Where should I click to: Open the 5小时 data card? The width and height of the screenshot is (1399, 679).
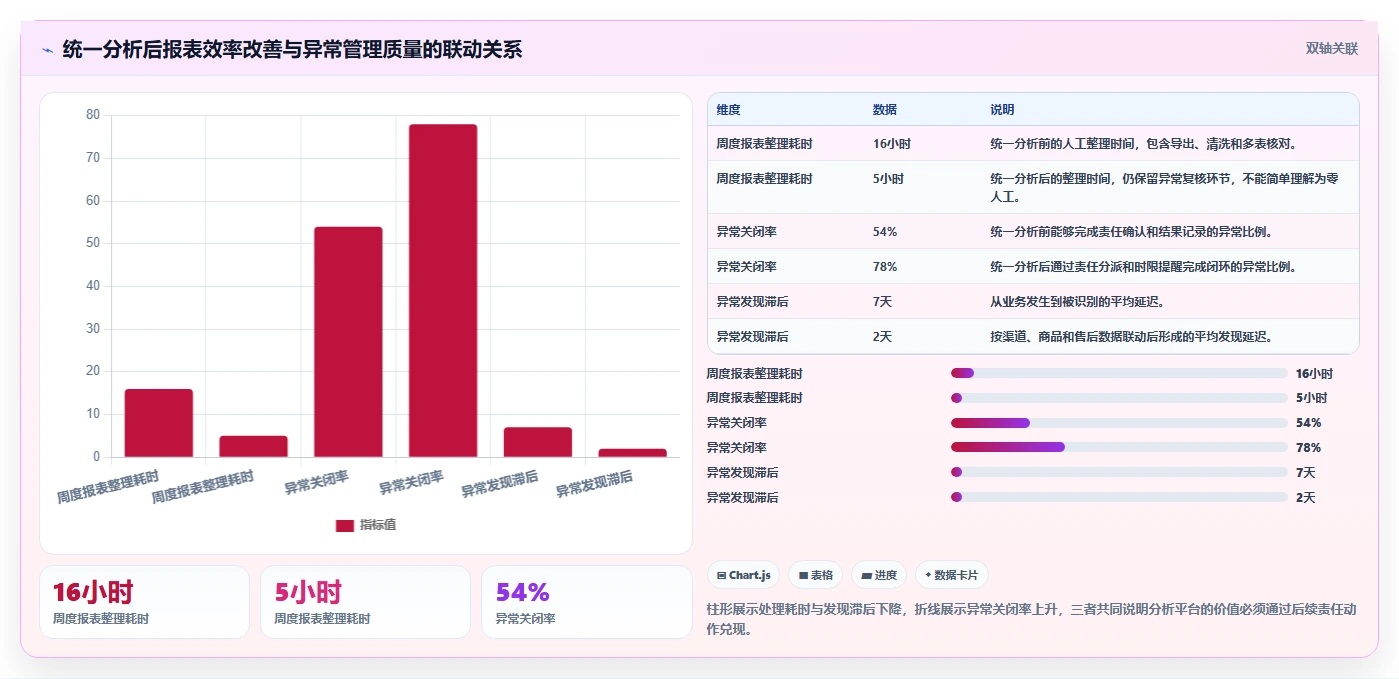[x=365, y=602]
